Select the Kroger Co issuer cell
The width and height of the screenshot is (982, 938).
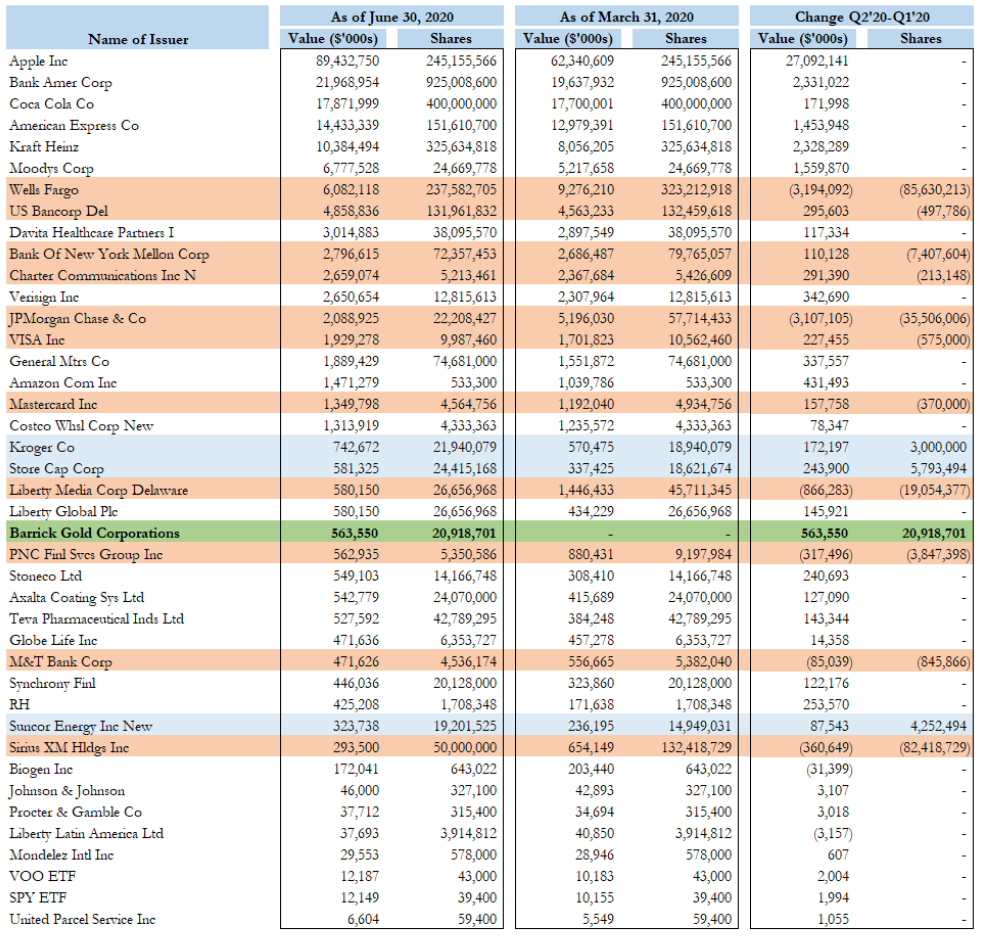click(x=41, y=447)
